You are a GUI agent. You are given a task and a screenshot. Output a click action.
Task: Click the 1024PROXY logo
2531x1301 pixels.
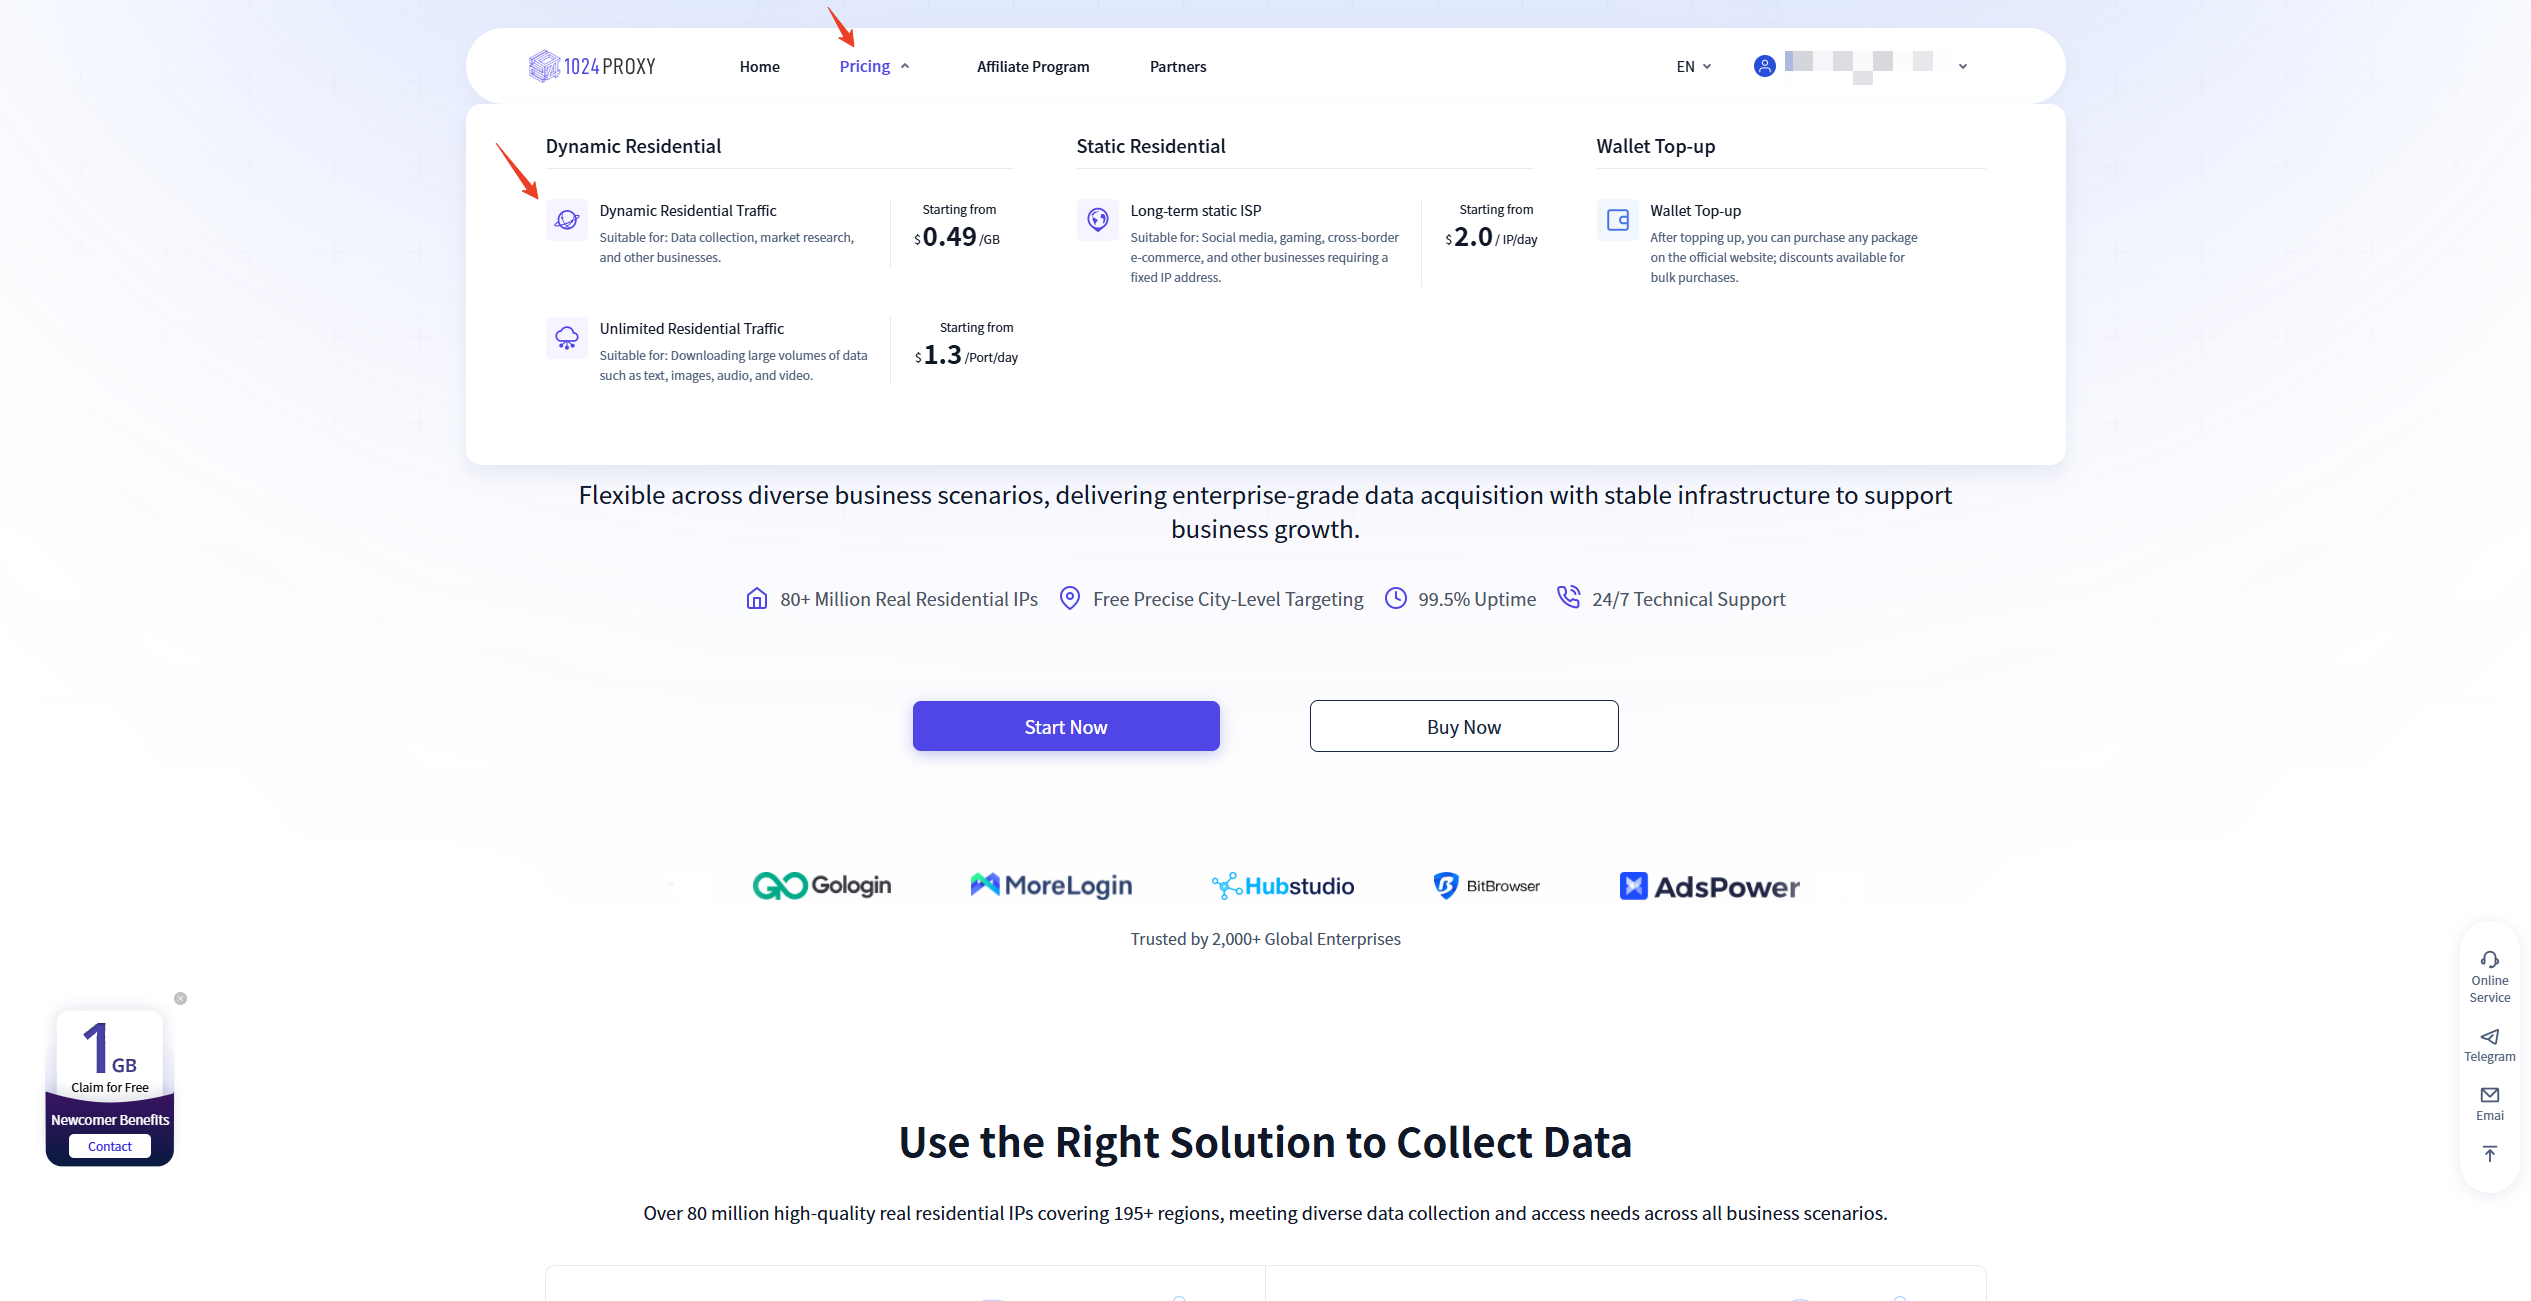[592, 66]
